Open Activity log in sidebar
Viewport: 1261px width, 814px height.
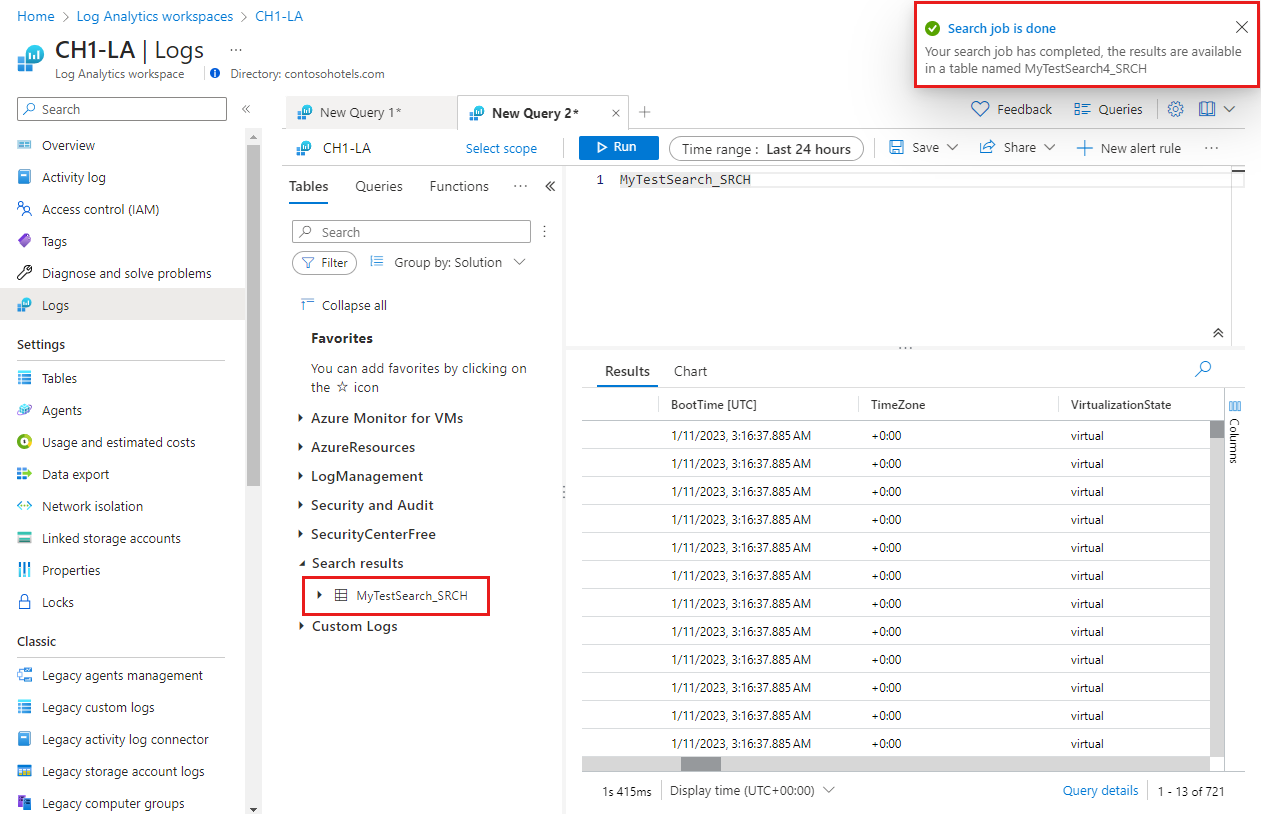73,177
